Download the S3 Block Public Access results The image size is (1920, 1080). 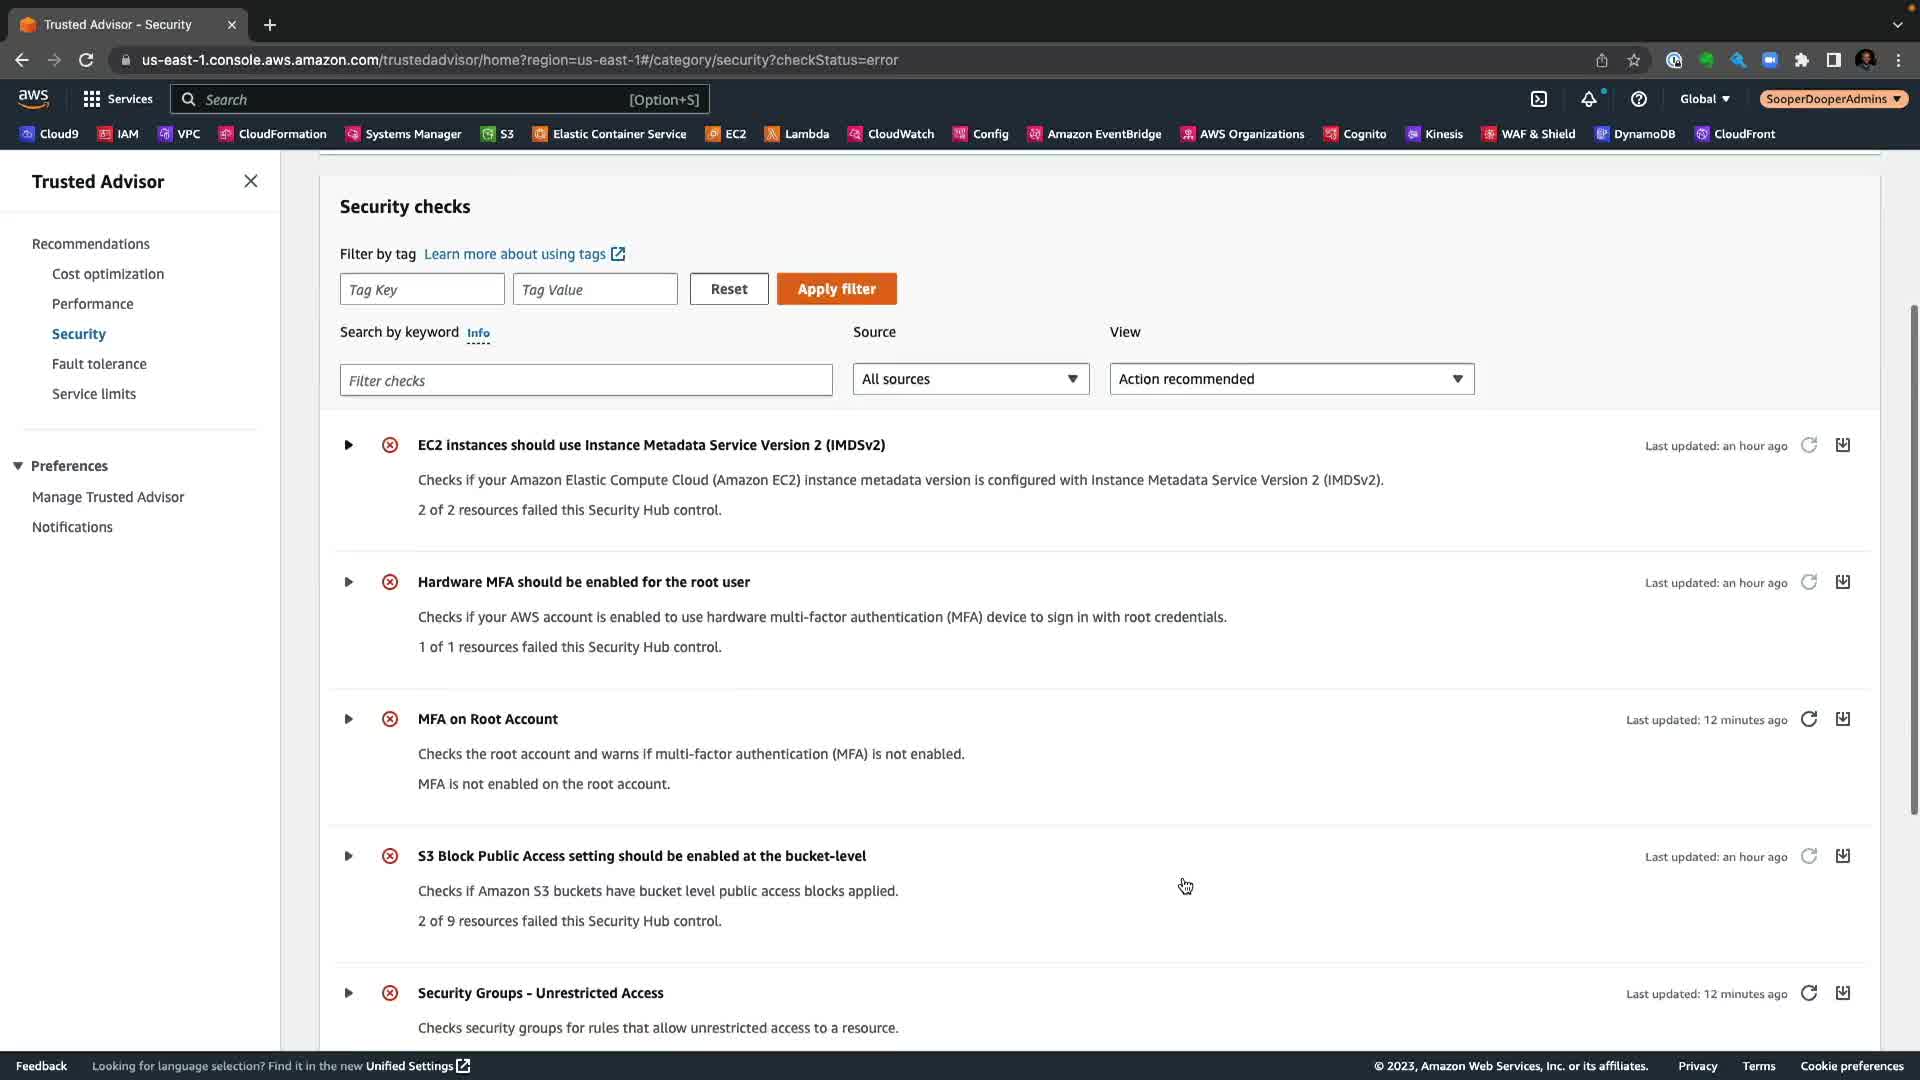click(x=1843, y=856)
